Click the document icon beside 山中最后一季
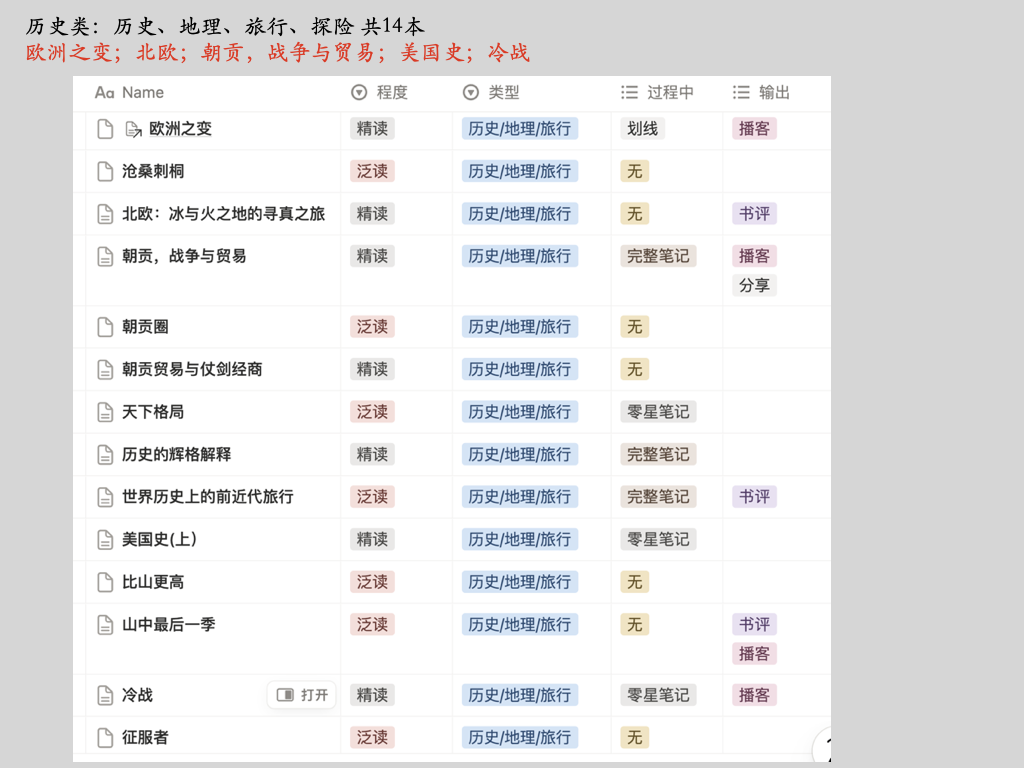Screen dimensions: 1024x768 pos(105,625)
